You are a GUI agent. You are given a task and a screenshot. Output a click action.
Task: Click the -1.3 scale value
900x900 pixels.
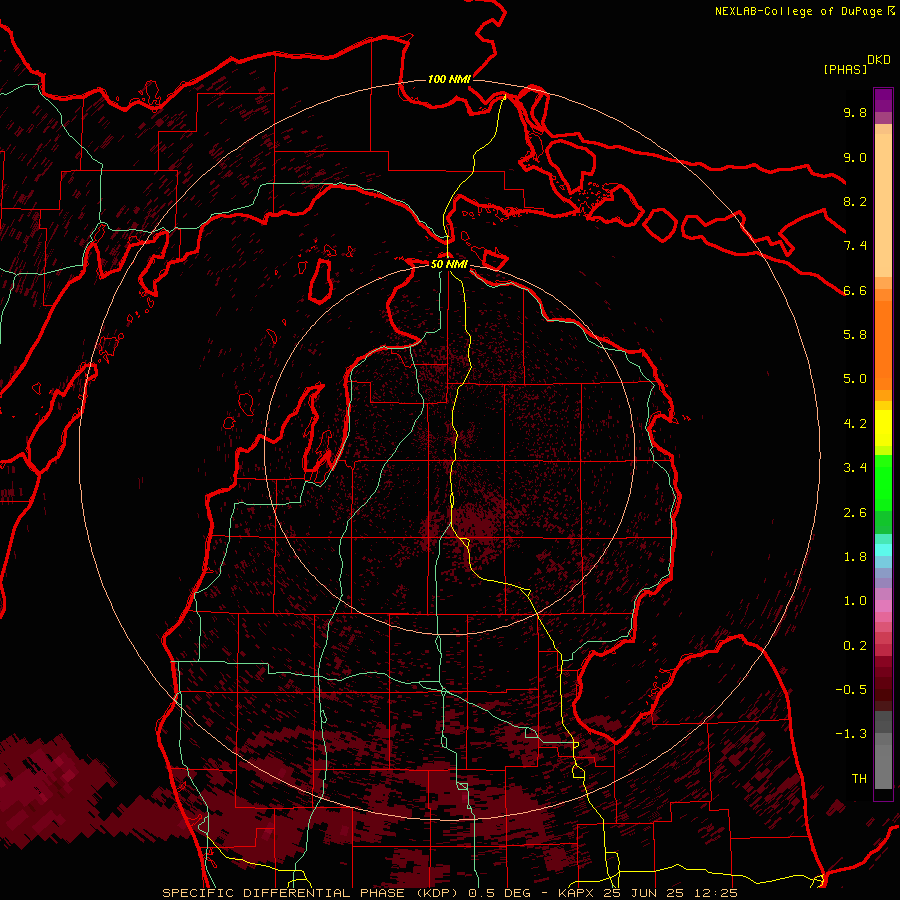coord(851,734)
